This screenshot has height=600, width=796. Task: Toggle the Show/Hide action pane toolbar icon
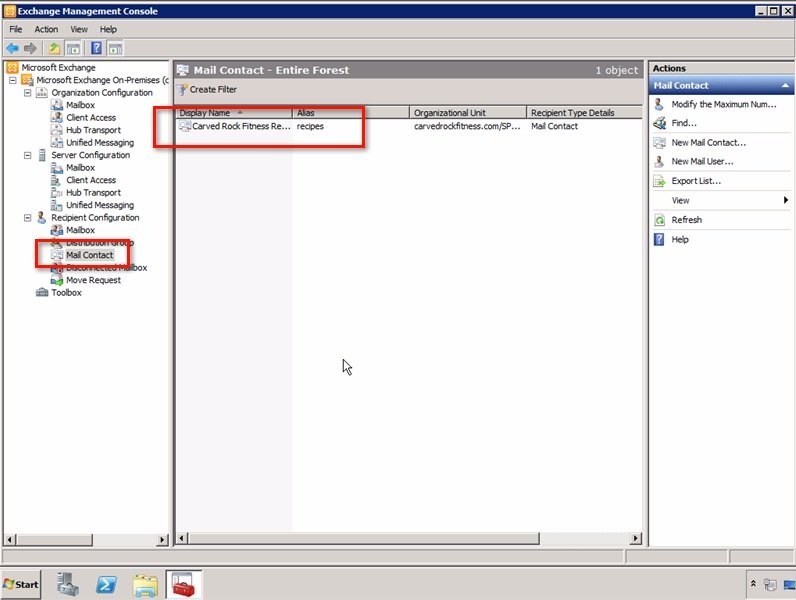[115, 49]
